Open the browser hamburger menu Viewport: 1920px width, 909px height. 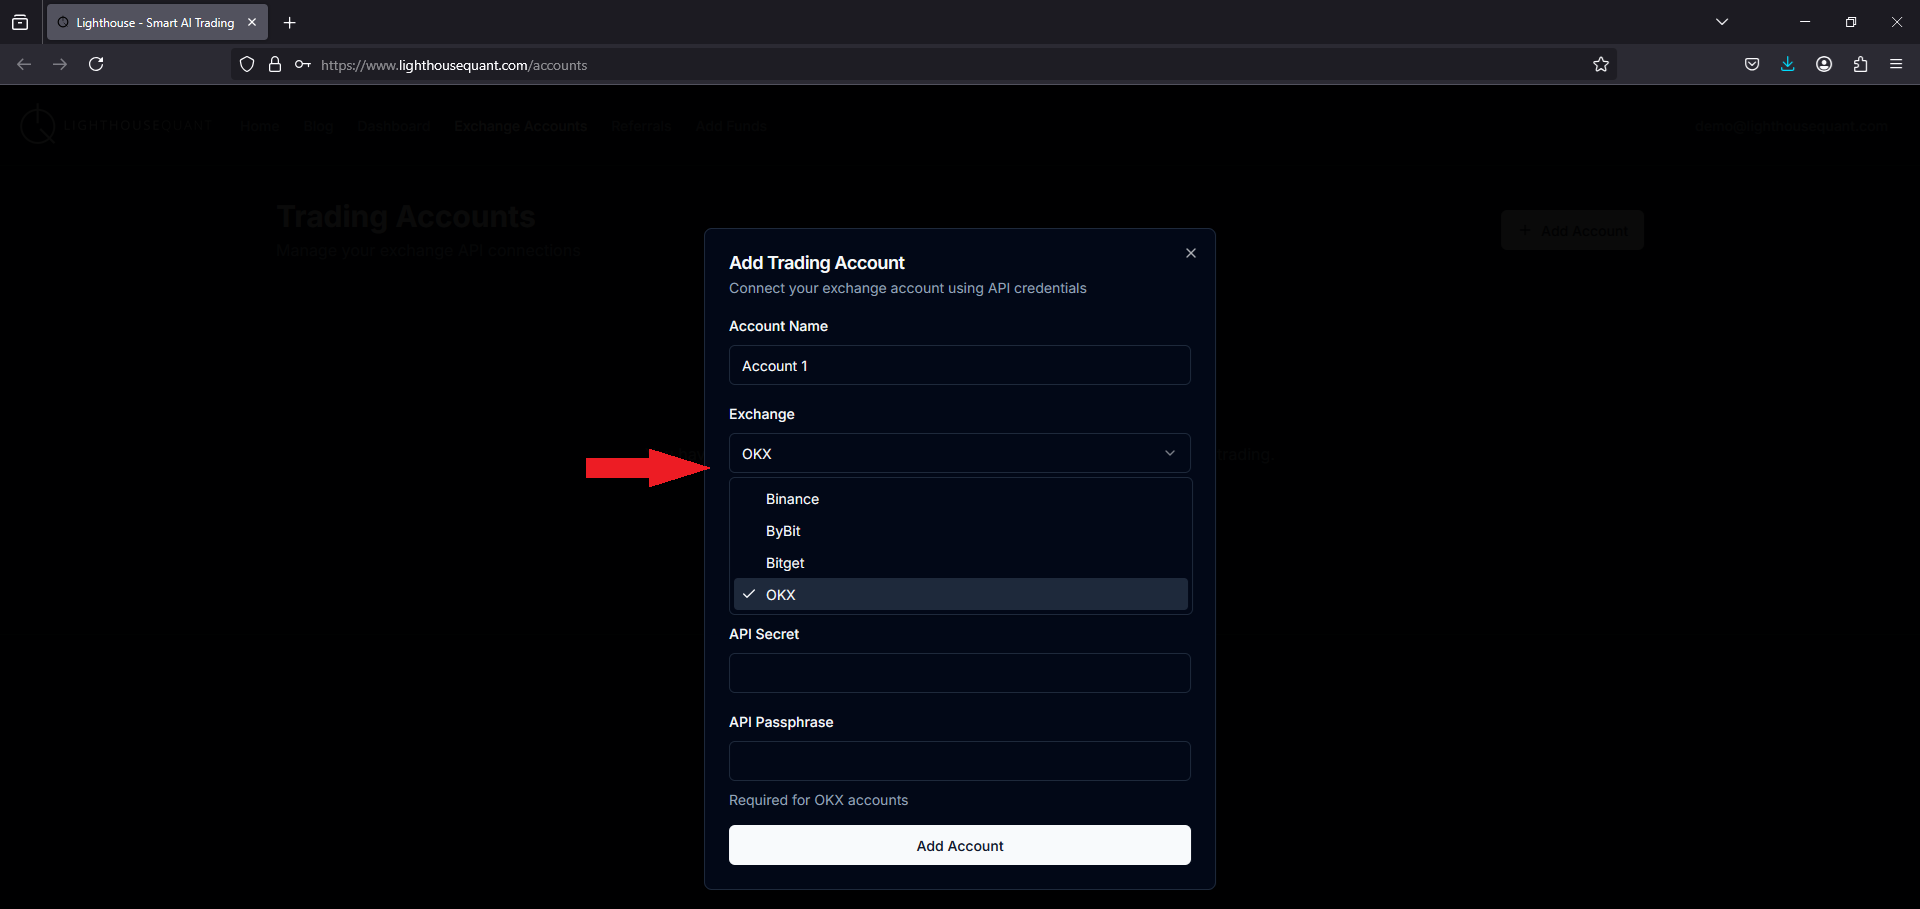[x=1896, y=64]
